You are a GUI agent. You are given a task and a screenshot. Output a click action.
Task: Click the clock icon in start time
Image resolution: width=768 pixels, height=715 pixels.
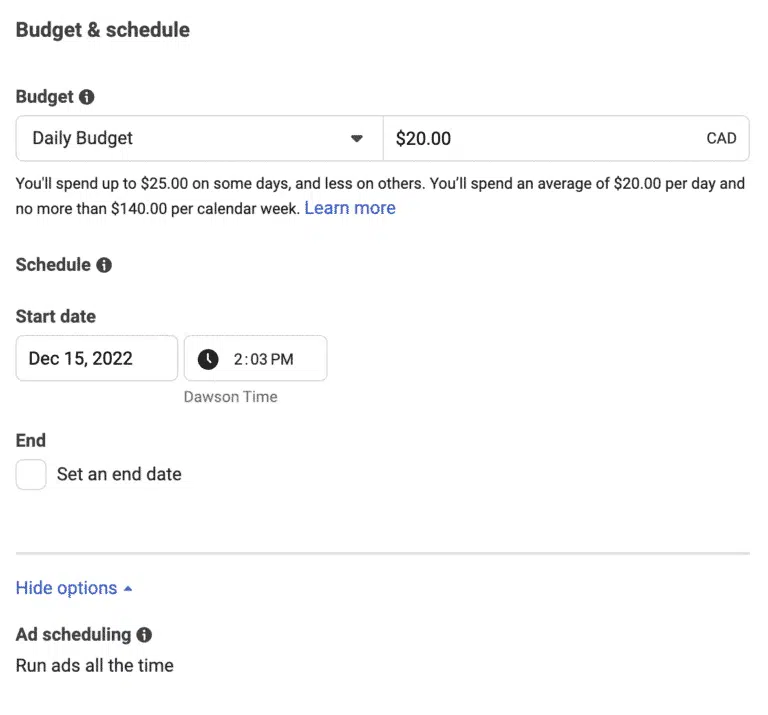[x=208, y=358]
